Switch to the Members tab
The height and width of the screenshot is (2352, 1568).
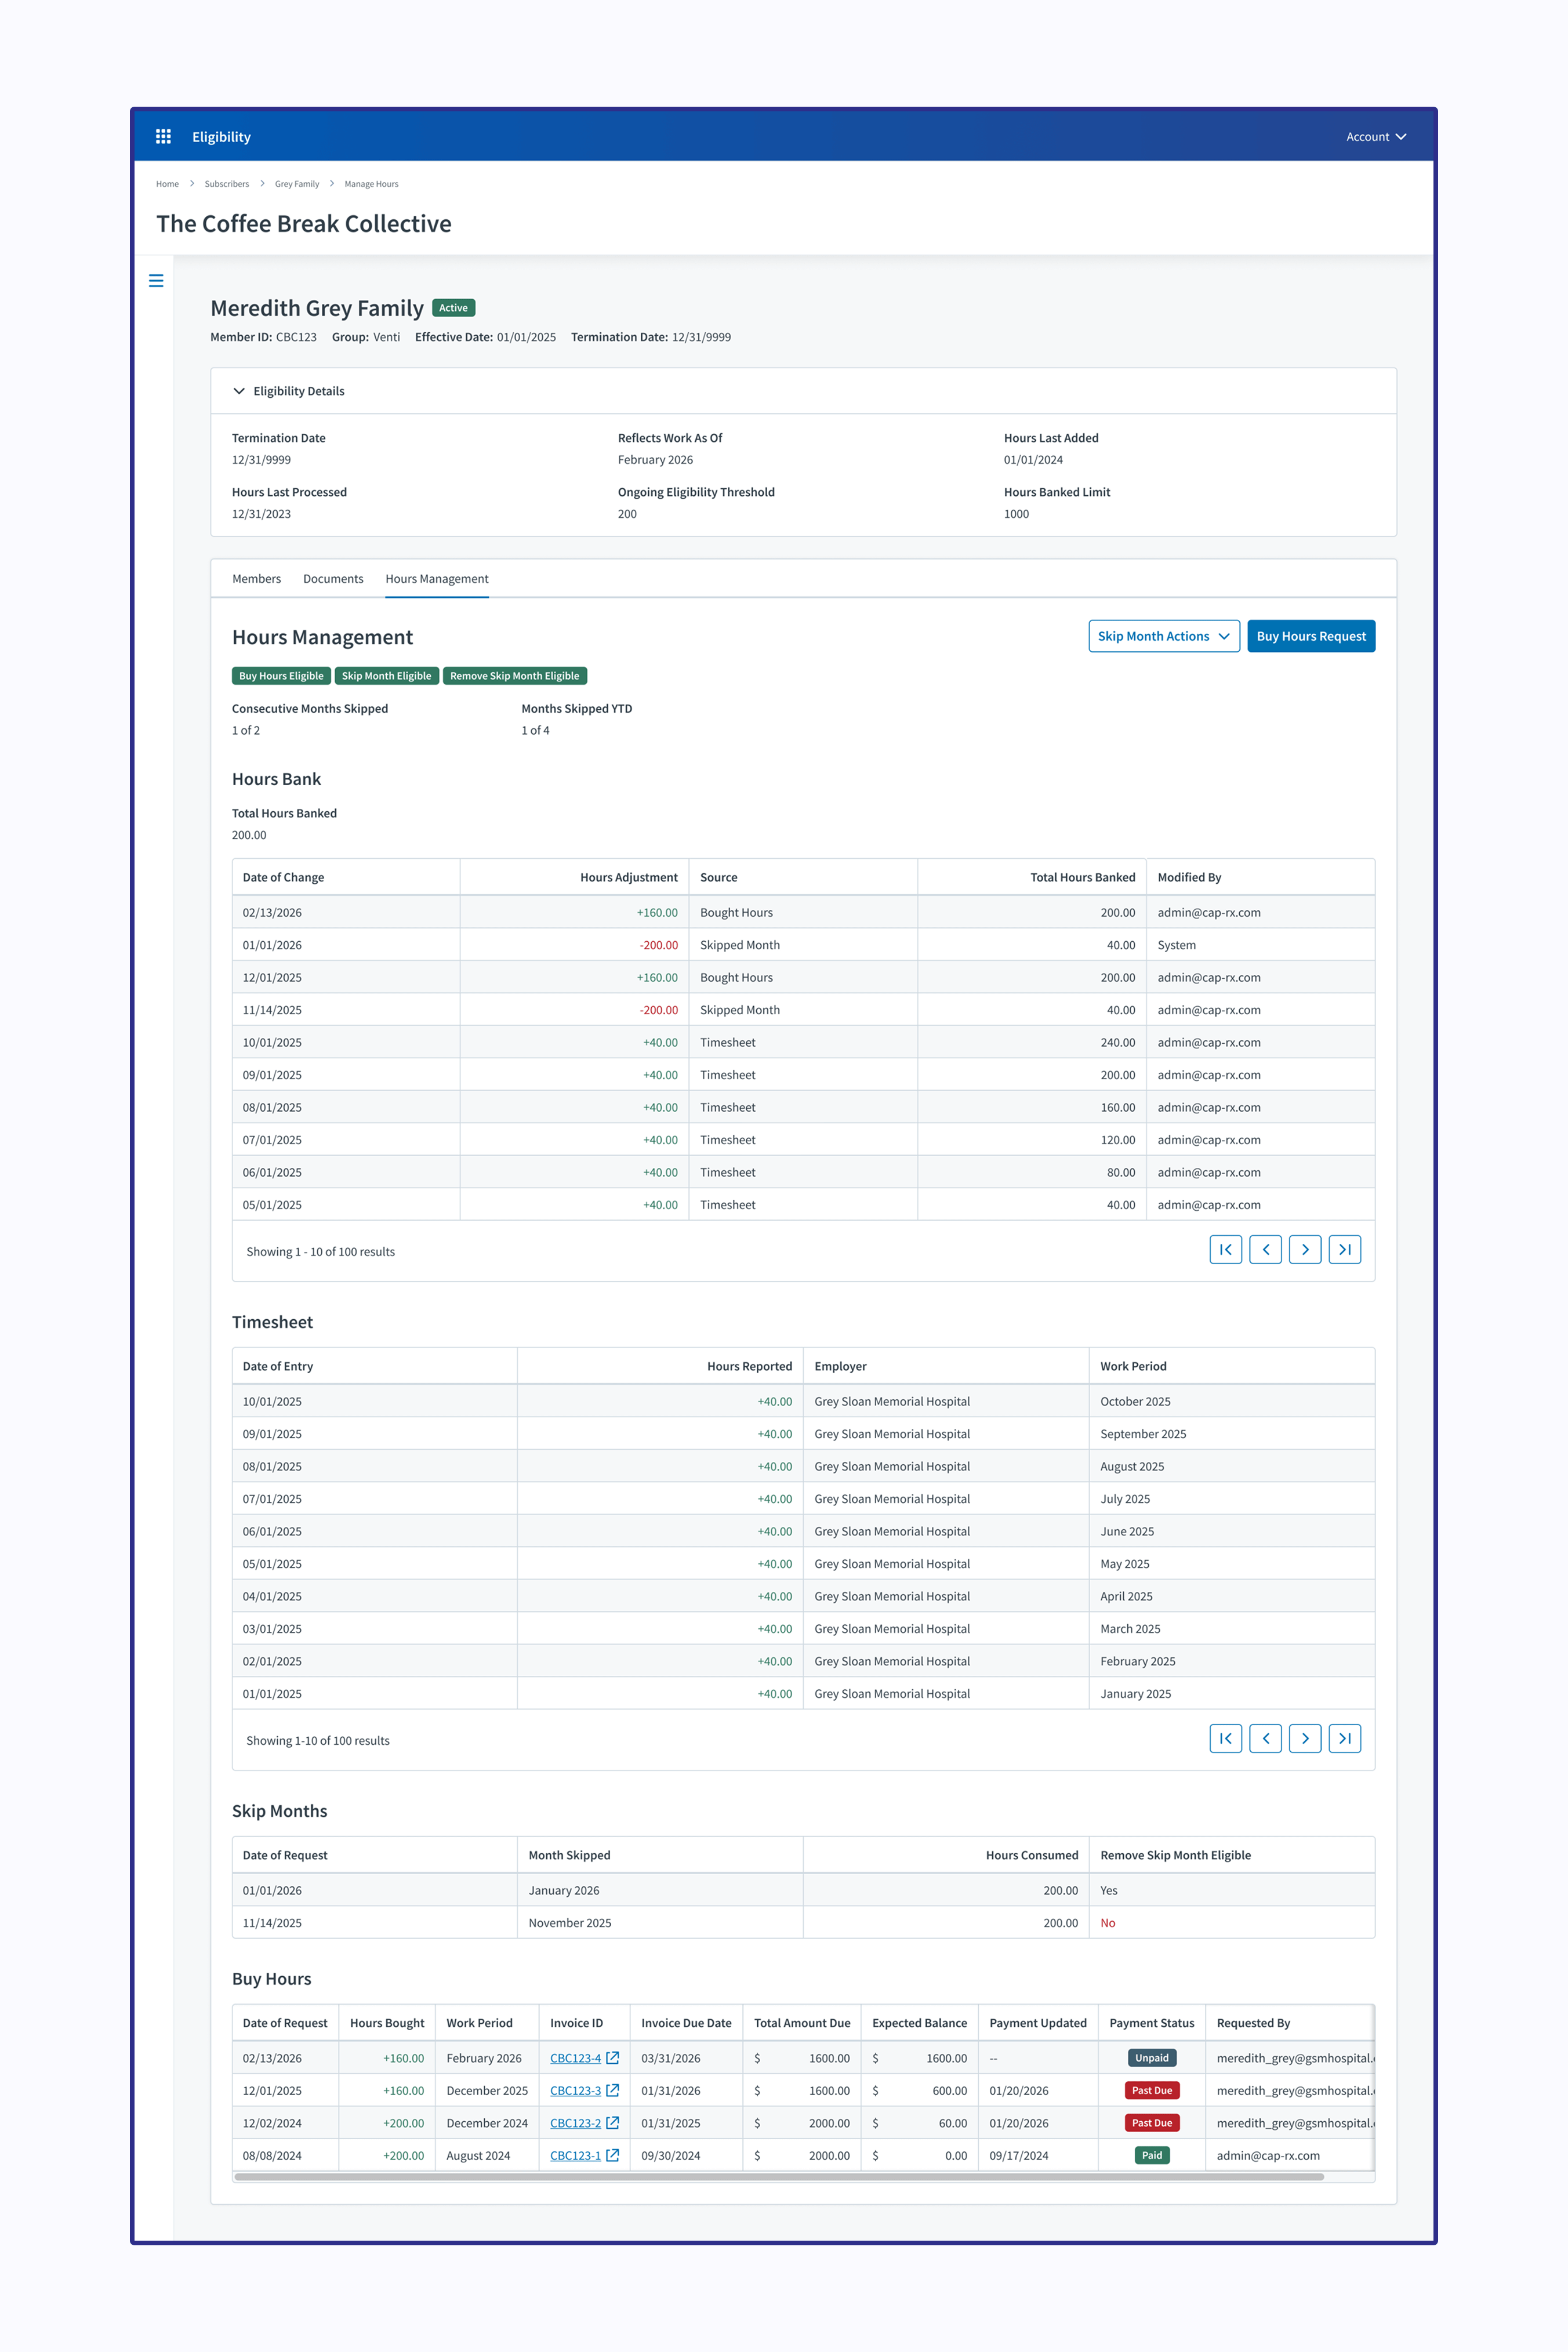pos(256,579)
